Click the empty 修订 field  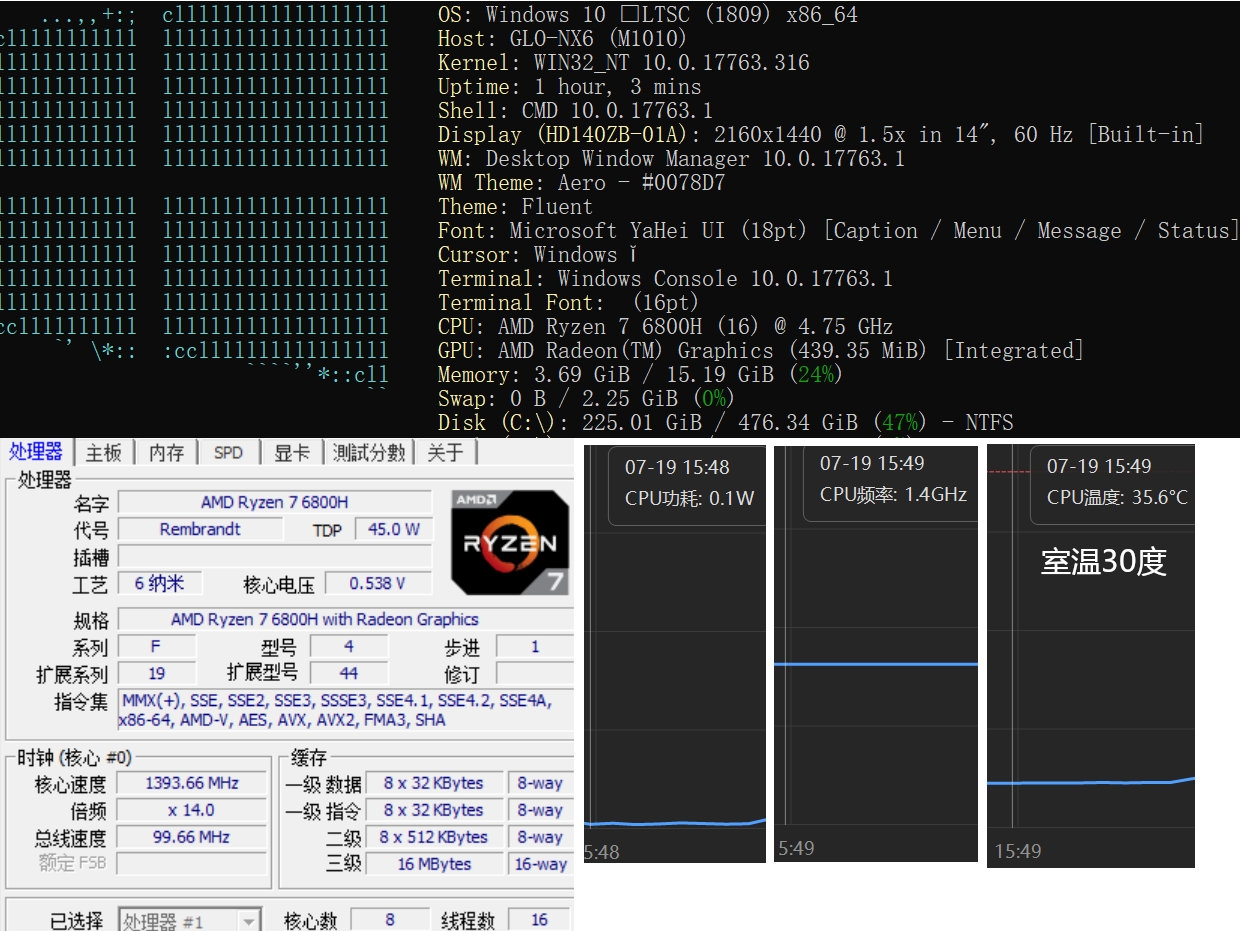[x=535, y=673]
